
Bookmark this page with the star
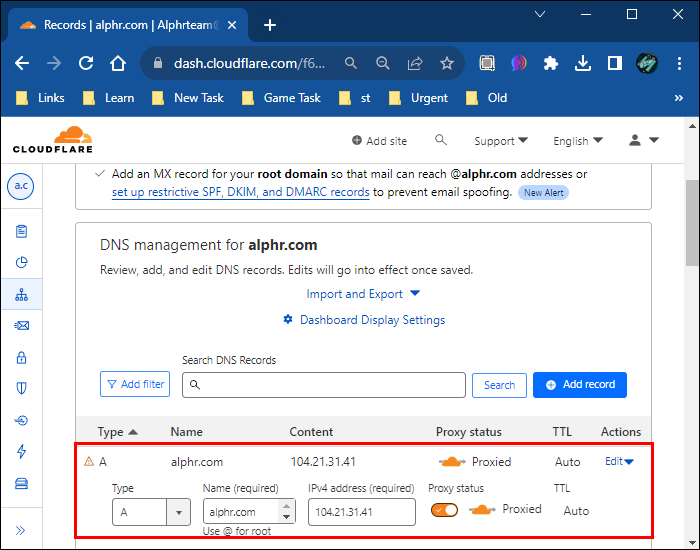(446, 63)
